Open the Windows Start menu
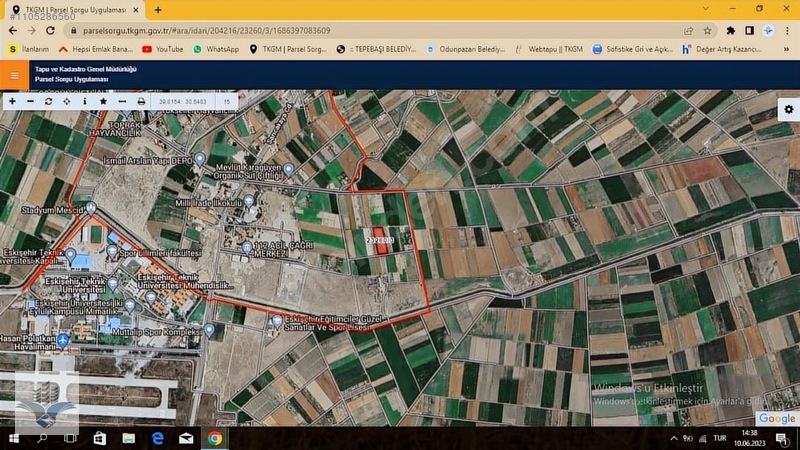800x450 pixels. tap(14, 438)
